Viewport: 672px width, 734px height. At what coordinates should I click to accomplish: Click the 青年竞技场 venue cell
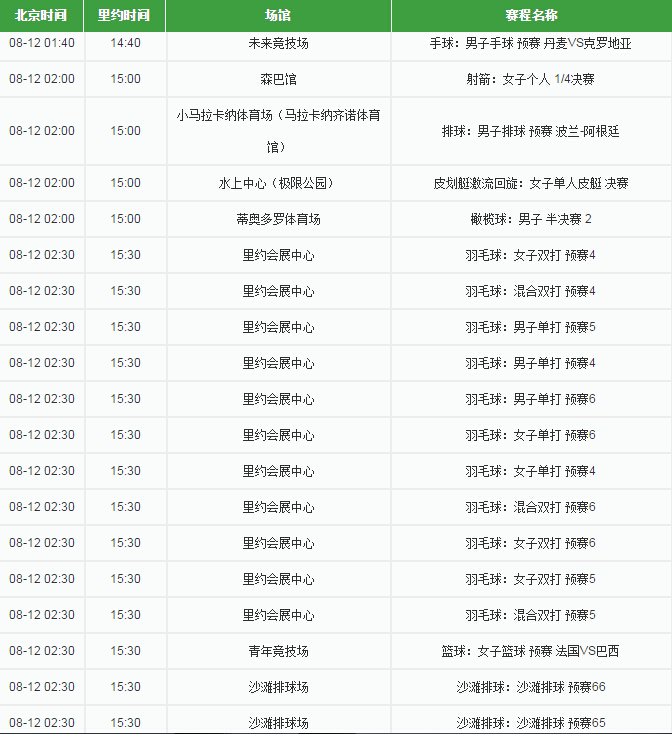click(x=278, y=651)
